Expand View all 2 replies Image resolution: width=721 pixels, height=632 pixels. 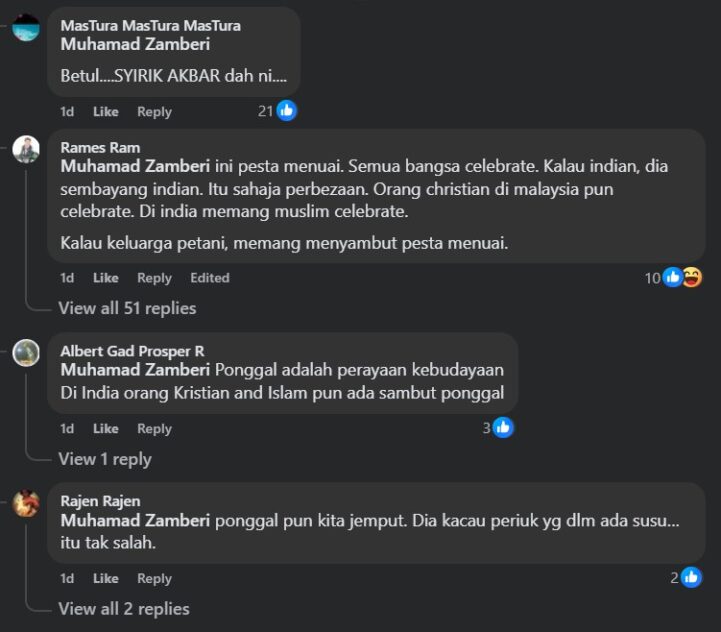click(x=124, y=608)
